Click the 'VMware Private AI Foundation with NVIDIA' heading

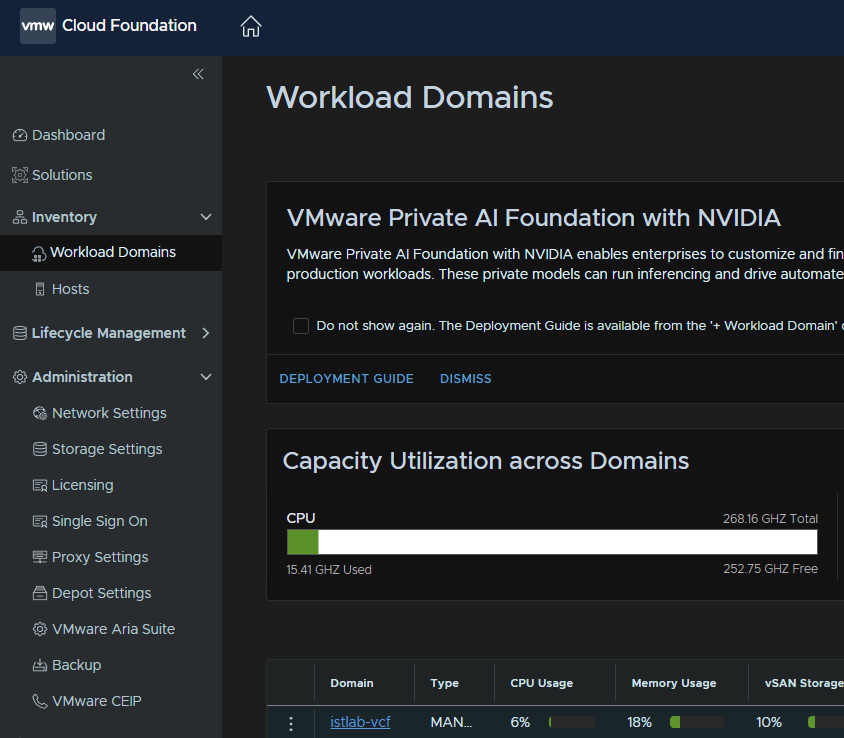click(x=533, y=218)
